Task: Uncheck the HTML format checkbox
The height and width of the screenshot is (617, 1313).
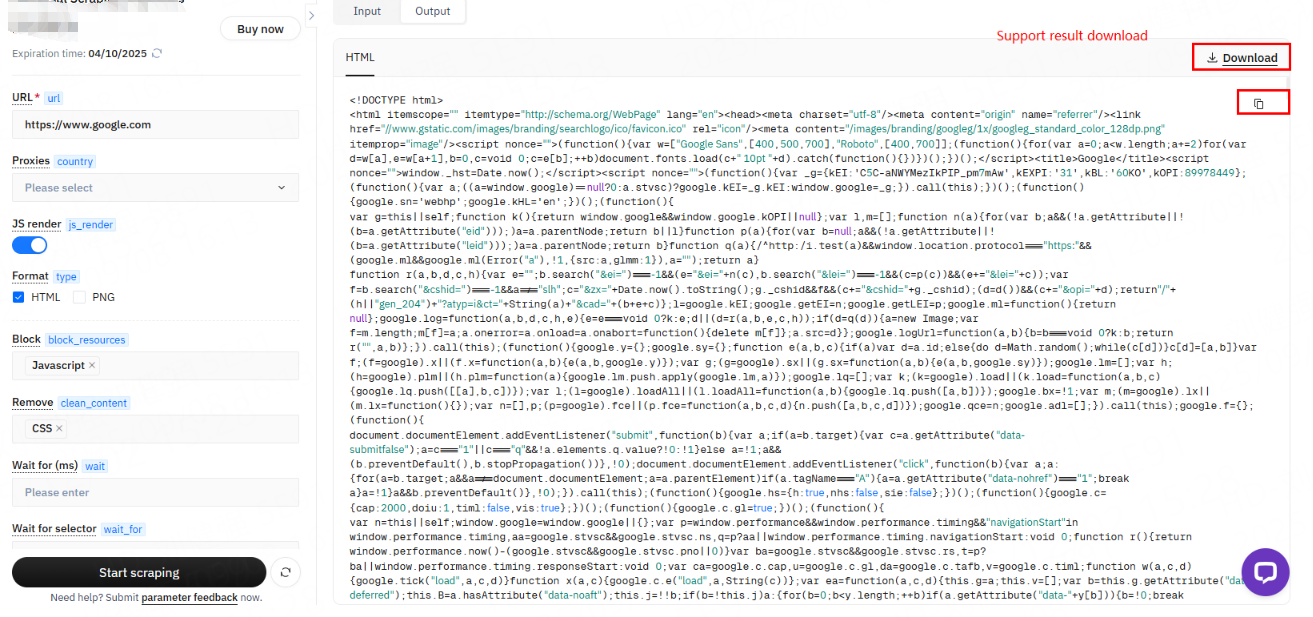Action: (x=19, y=297)
